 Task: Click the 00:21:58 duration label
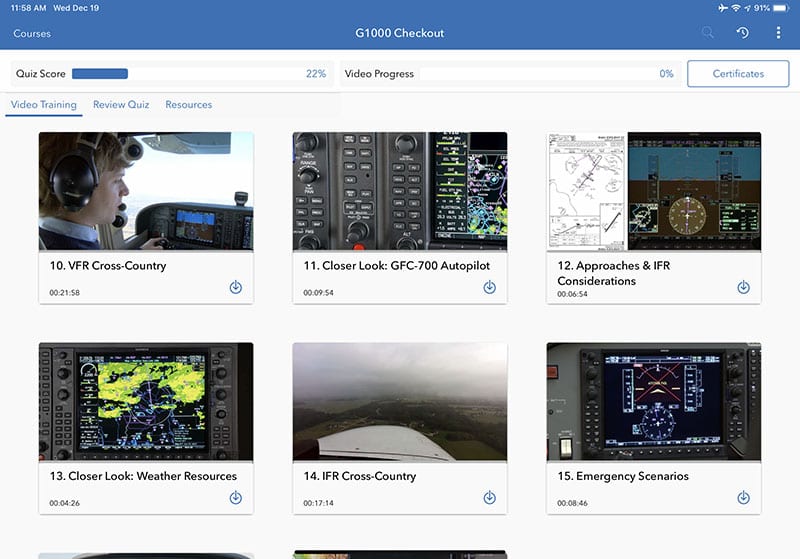click(x=64, y=293)
